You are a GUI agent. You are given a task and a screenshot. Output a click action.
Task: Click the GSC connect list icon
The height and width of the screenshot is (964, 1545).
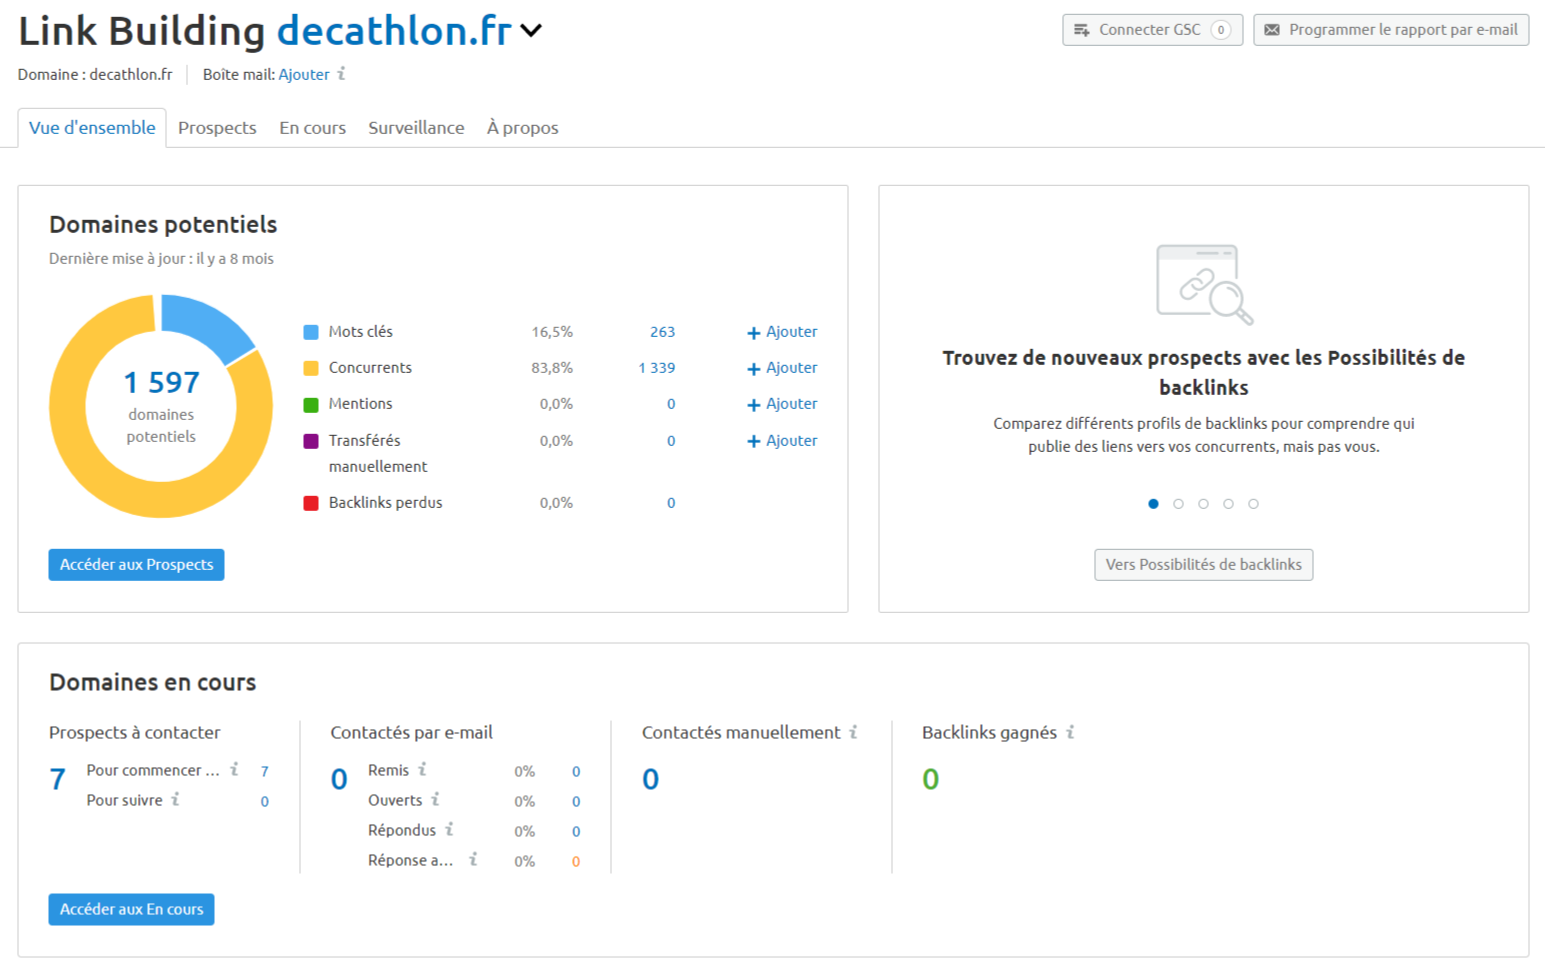click(1081, 30)
